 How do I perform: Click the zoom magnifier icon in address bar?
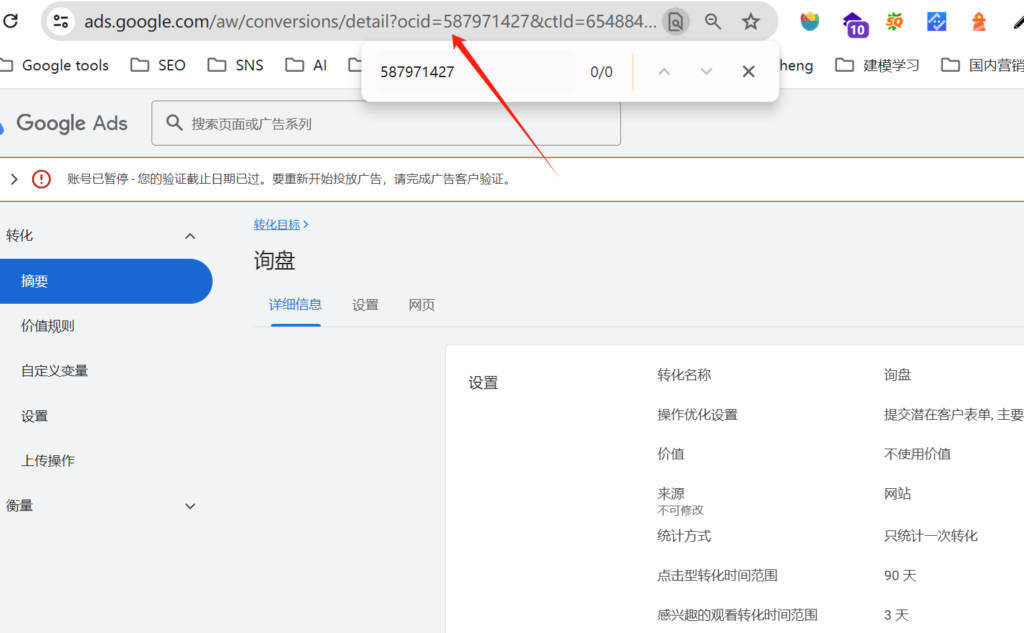click(x=713, y=21)
